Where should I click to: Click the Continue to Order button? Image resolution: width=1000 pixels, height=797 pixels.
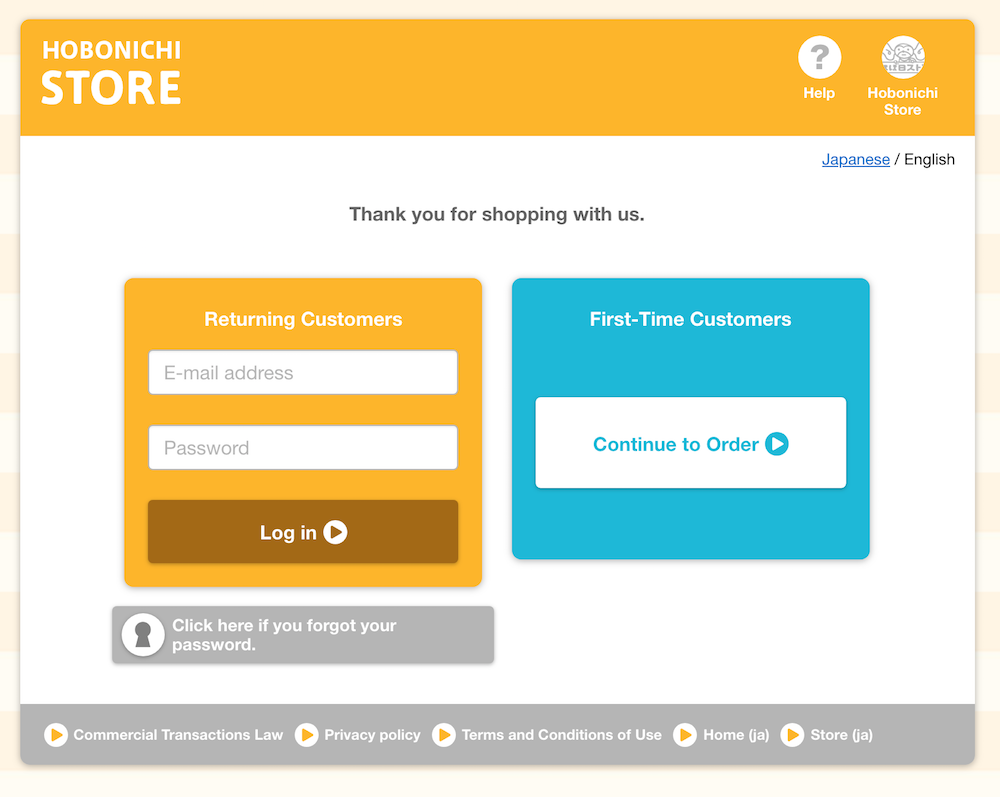(x=691, y=443)
